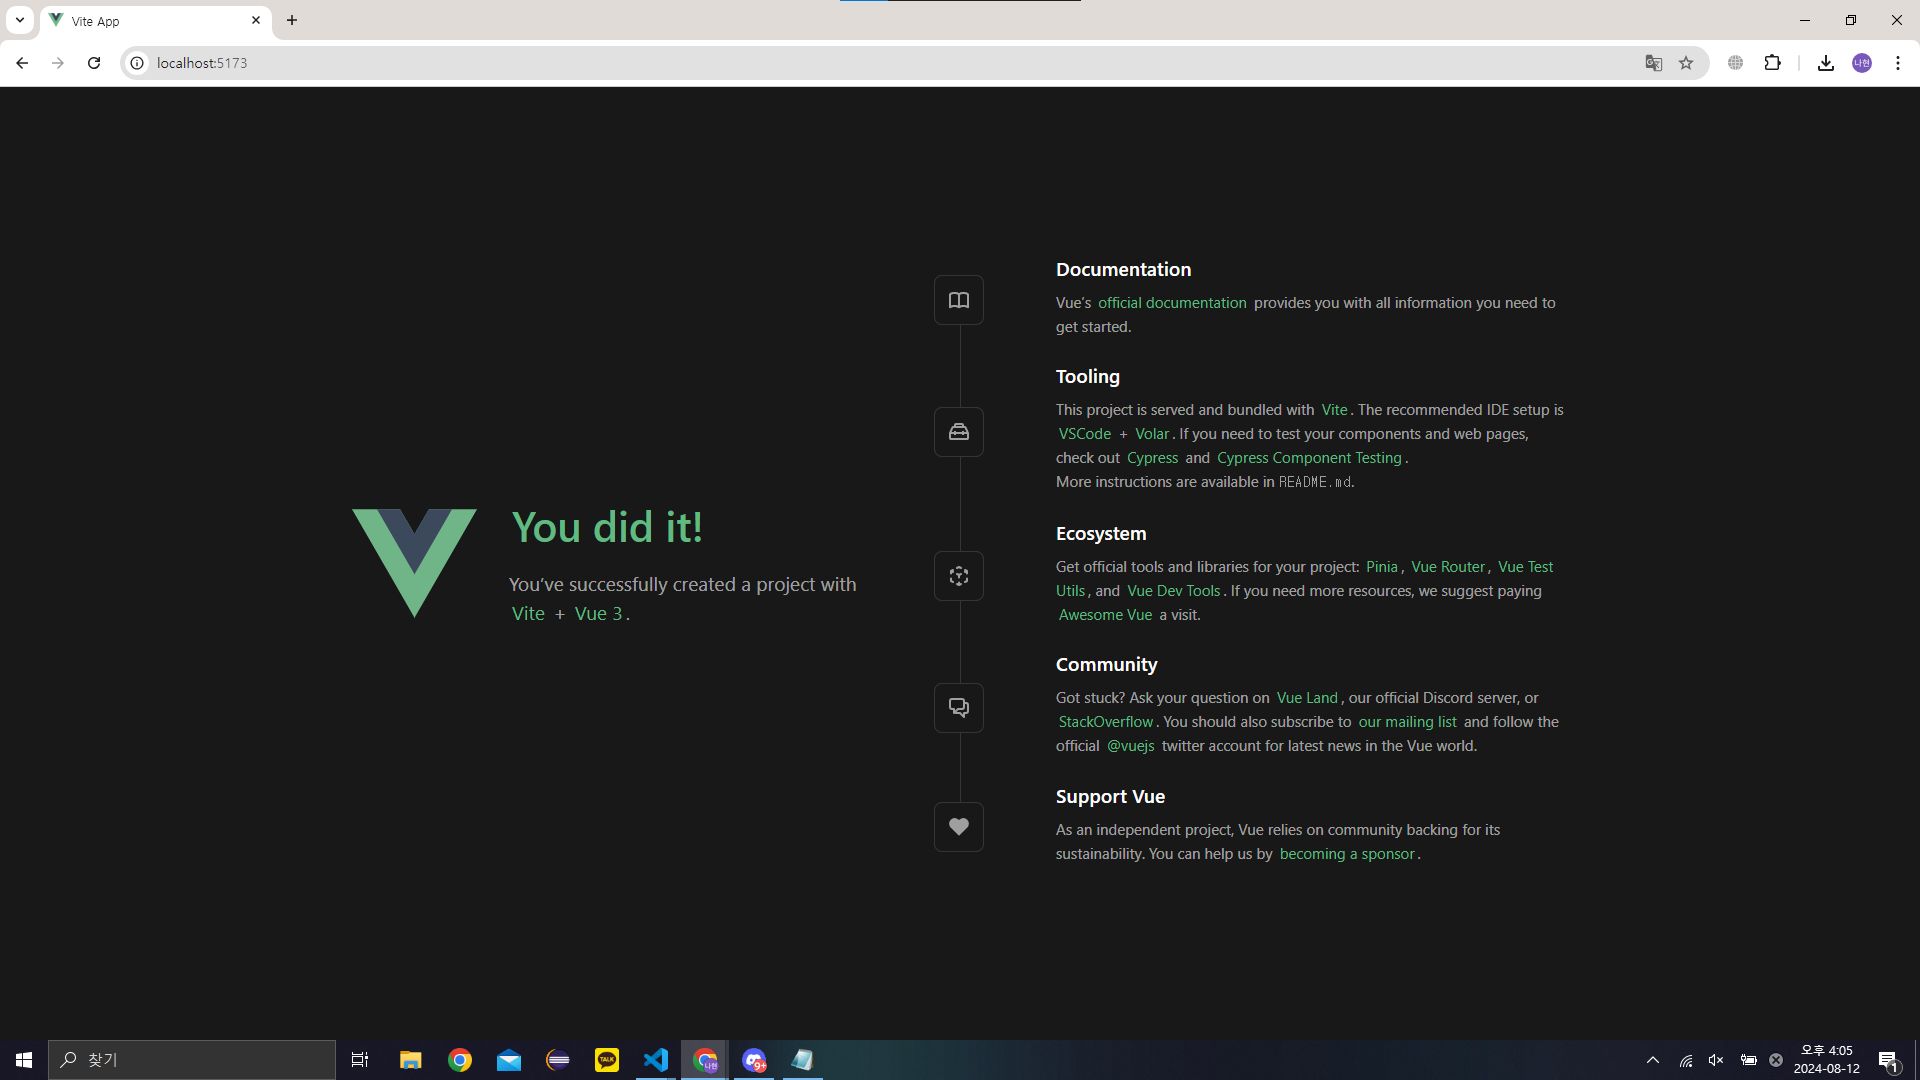Image resolution: width=1920 pixels, height=1080 pixels.
Task: Open the becoming a sponsor link
Action: [1347, 854]
